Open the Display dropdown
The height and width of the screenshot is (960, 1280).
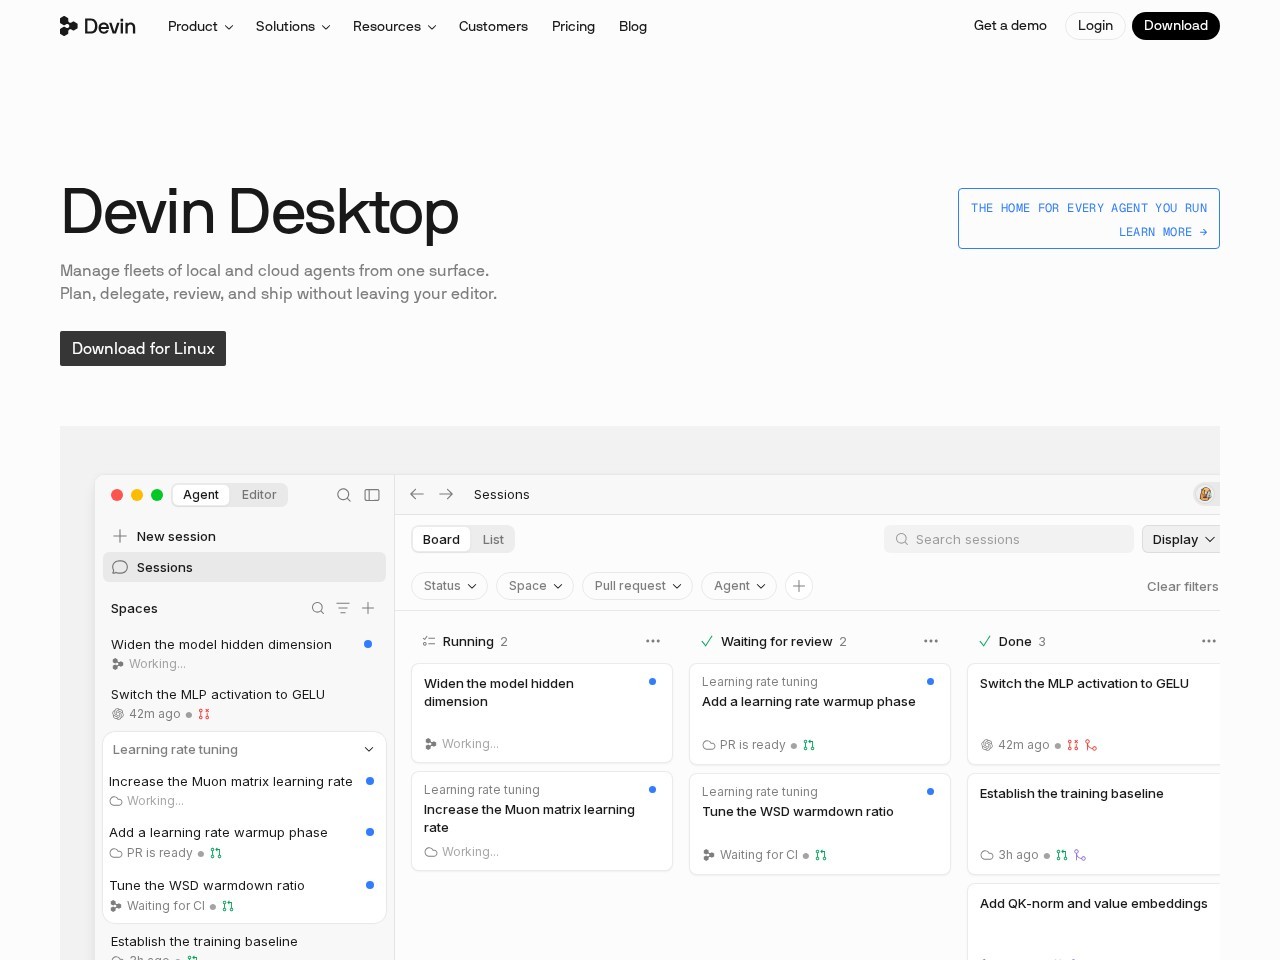pos(1182,540)
